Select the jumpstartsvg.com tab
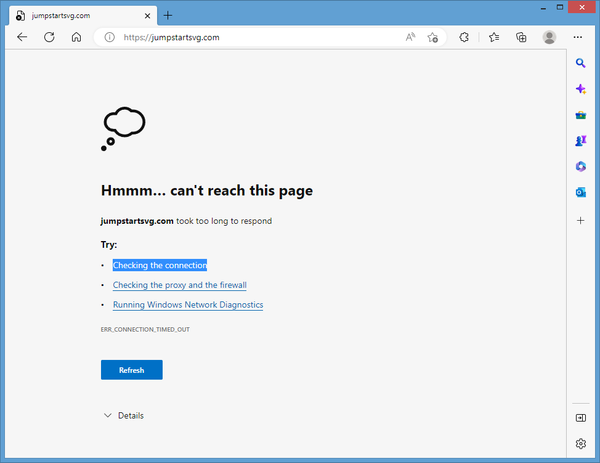 pyautogui.click(x=82, y=16)
